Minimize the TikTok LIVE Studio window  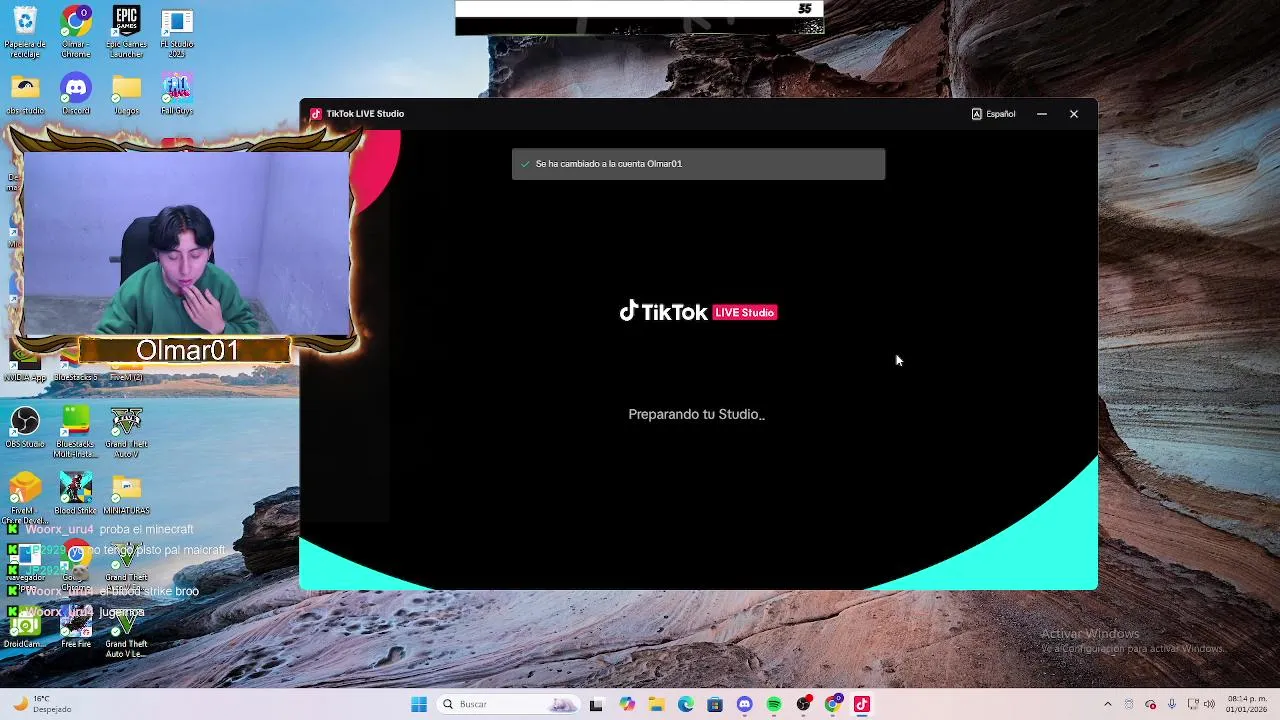tap(1042, 114)
